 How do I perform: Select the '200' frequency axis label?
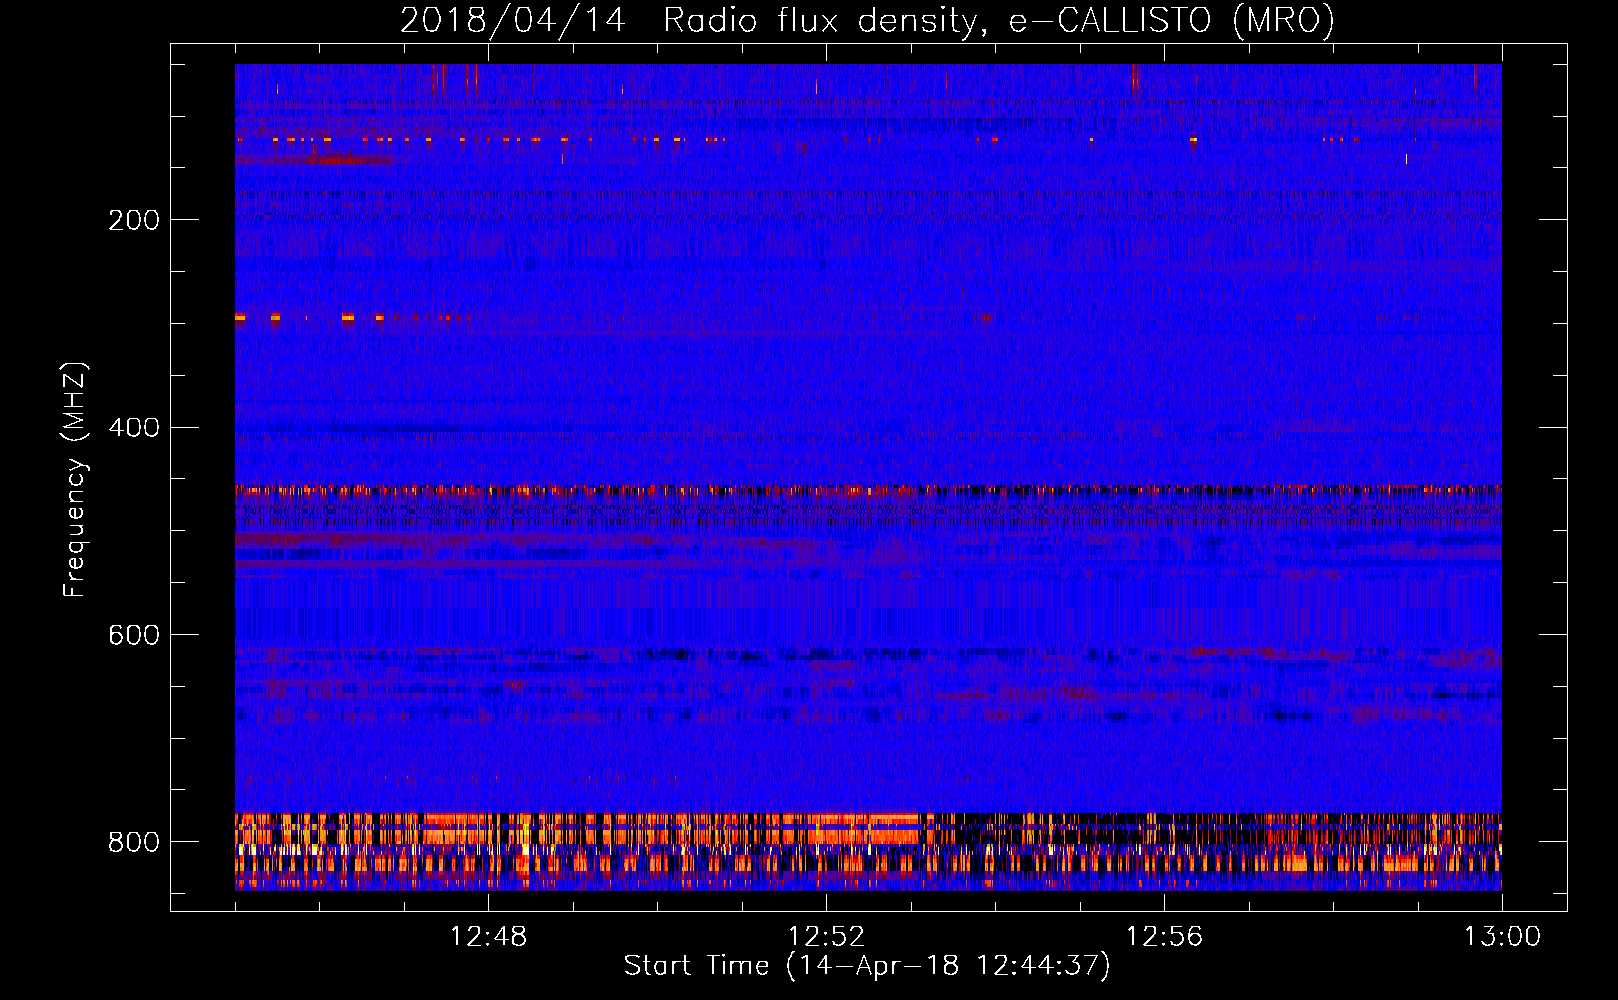133,220
